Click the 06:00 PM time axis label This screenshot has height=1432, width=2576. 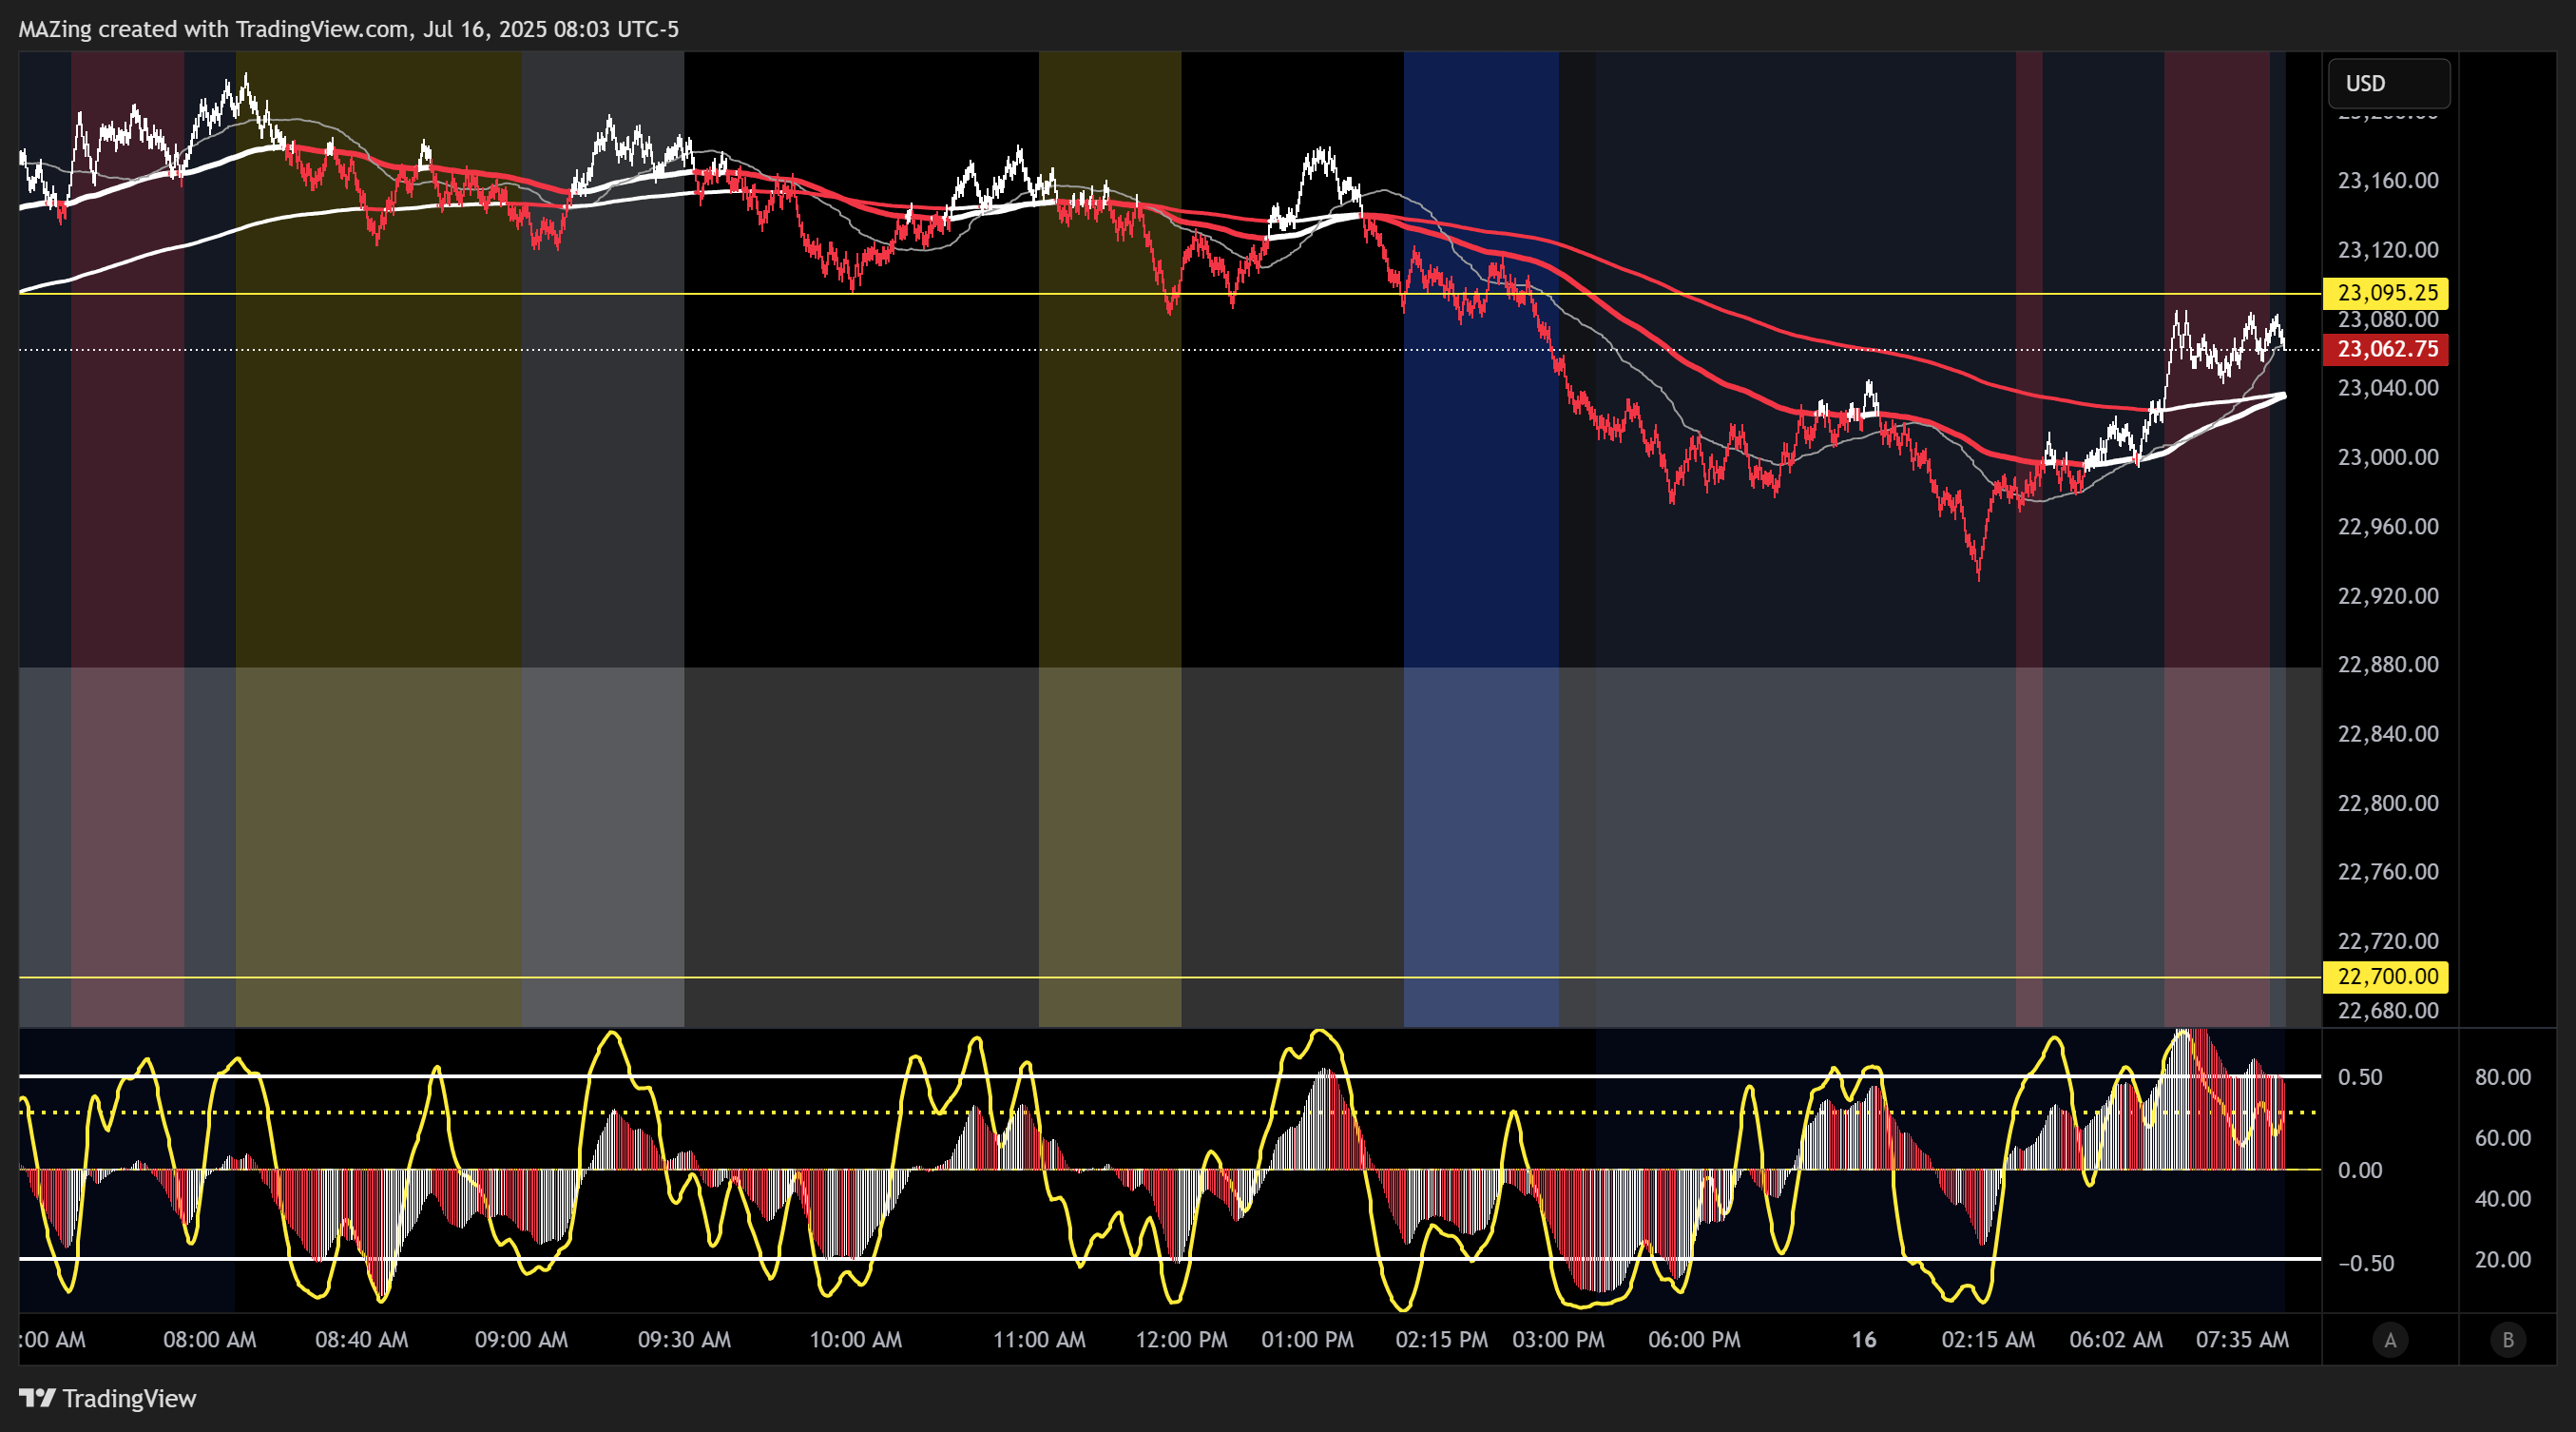[x=1695, y=1340]
